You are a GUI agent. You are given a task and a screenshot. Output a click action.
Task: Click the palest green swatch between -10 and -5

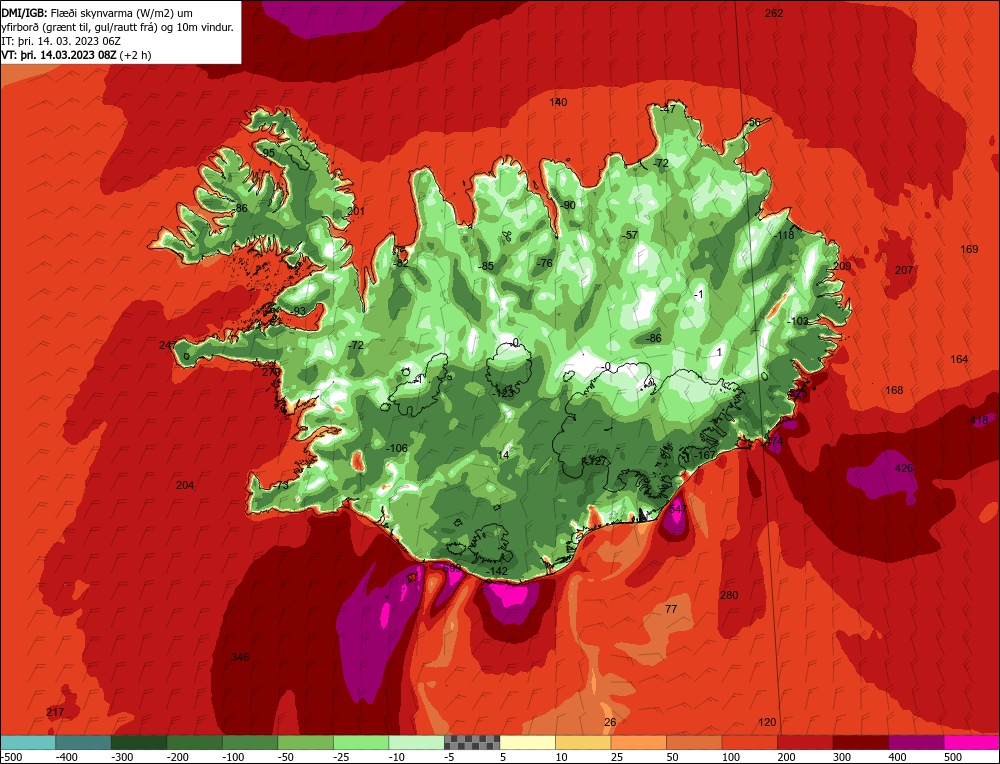tap(416, 742)
